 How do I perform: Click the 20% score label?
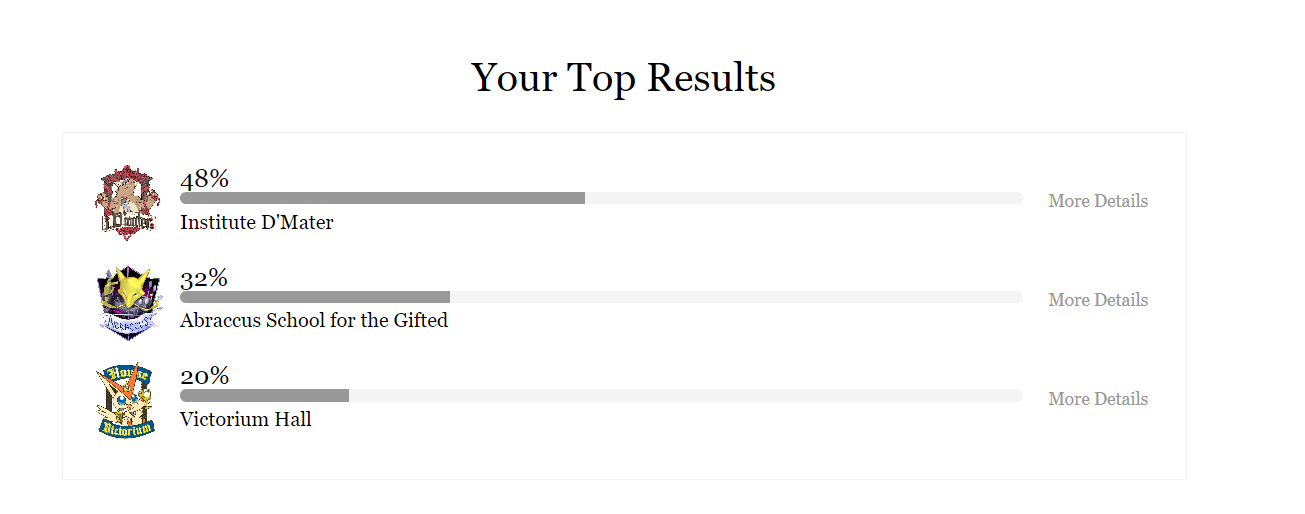[x=204, y=377]
